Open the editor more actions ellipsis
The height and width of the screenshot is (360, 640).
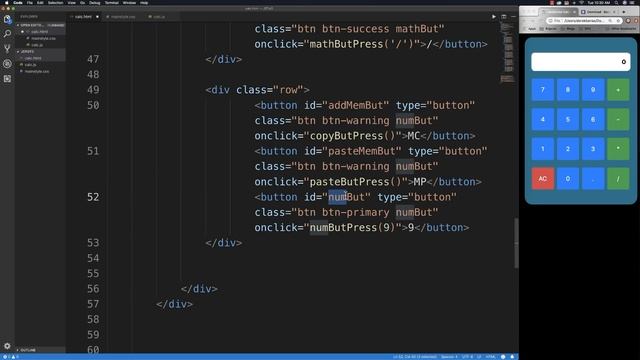coord(513,17)
